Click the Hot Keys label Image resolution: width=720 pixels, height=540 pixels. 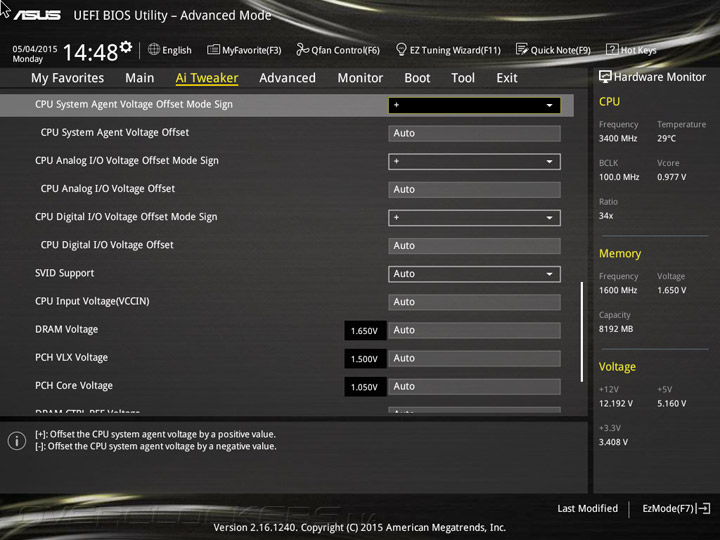(638, 50)
